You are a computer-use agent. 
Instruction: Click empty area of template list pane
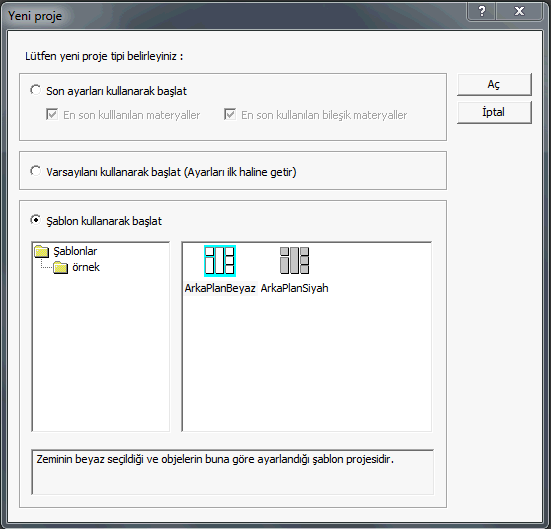pos(306,362)
